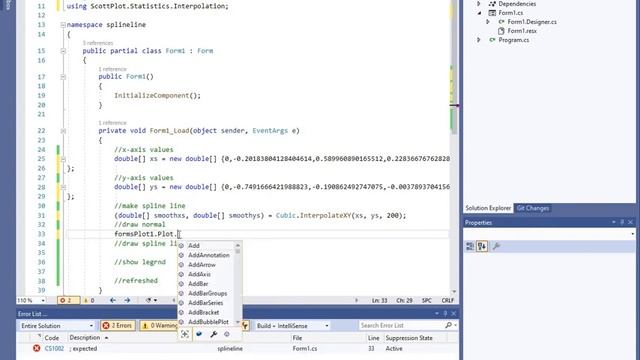Select Form1.Designer.cs file

(532, 22)
